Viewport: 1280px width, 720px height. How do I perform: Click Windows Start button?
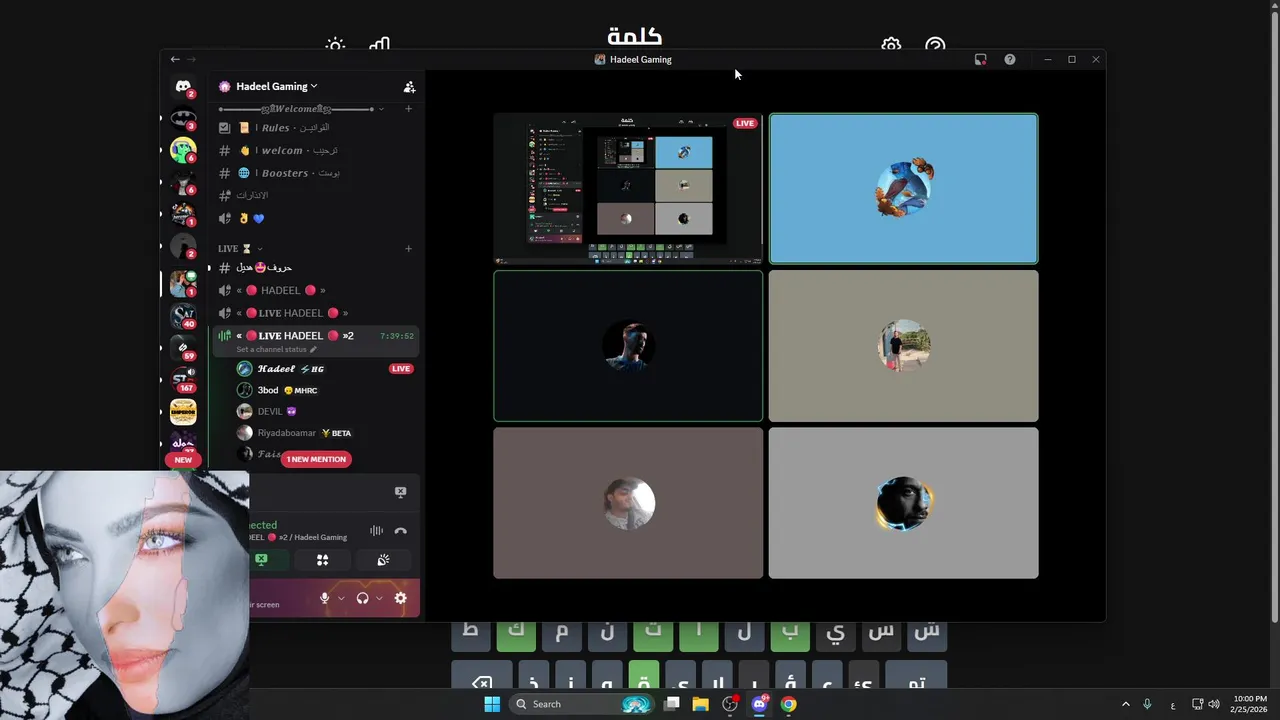click(491, 704)
